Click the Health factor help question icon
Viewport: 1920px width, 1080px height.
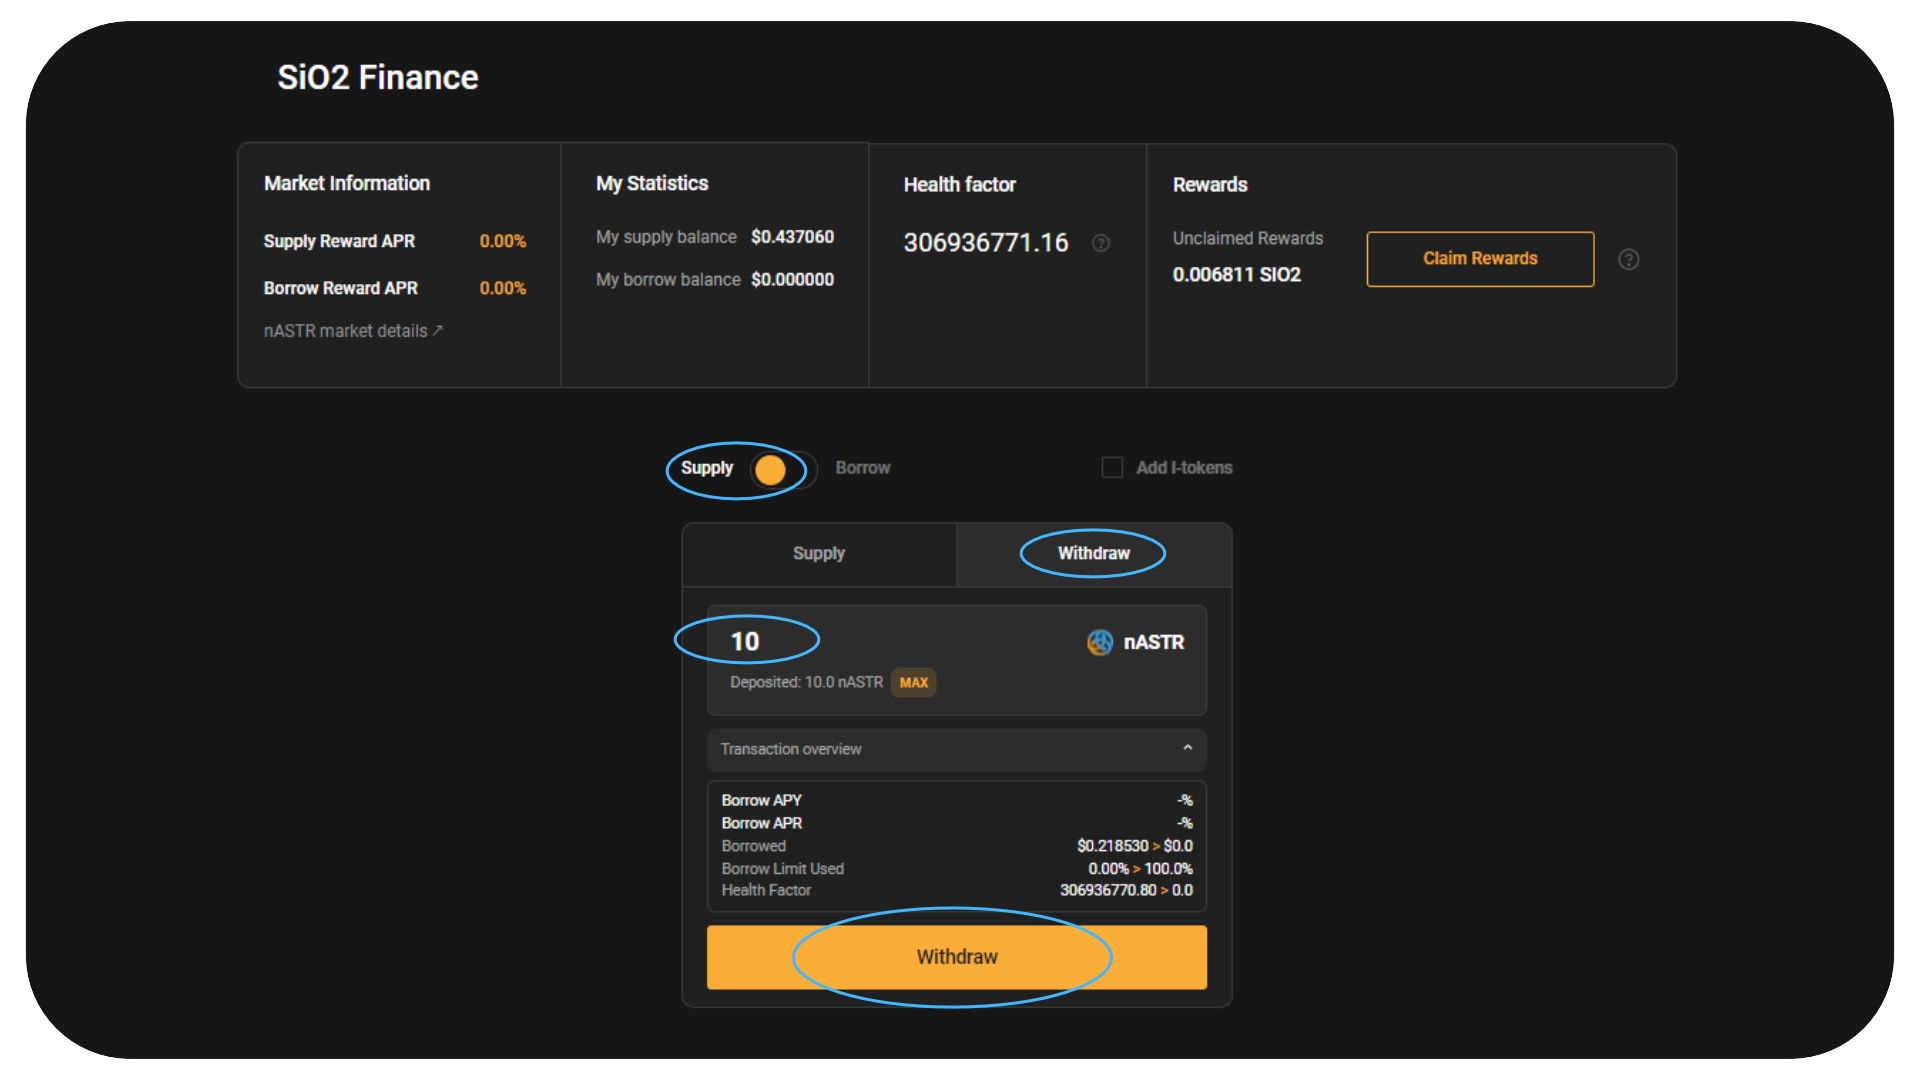point(1101,243)
